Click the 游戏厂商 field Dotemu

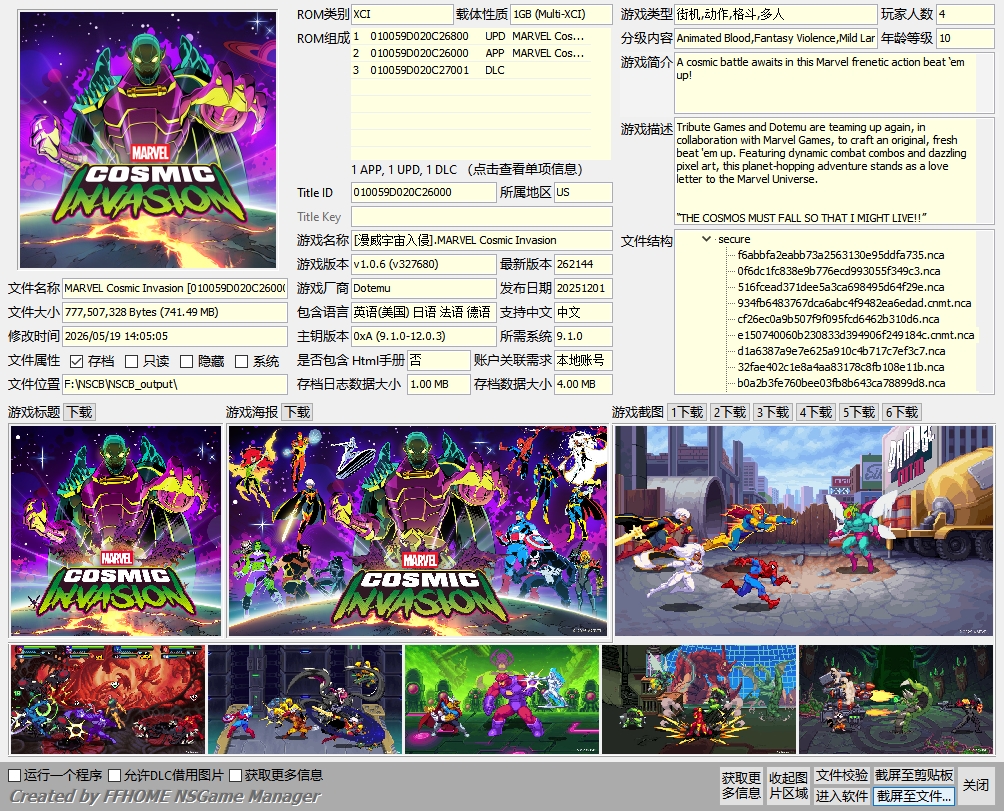(x=424, y=288)
